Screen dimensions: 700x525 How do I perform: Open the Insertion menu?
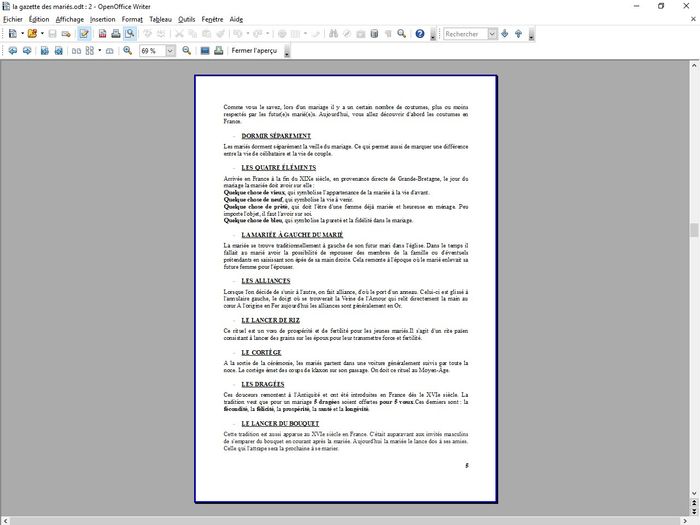[x=103, y=19]
